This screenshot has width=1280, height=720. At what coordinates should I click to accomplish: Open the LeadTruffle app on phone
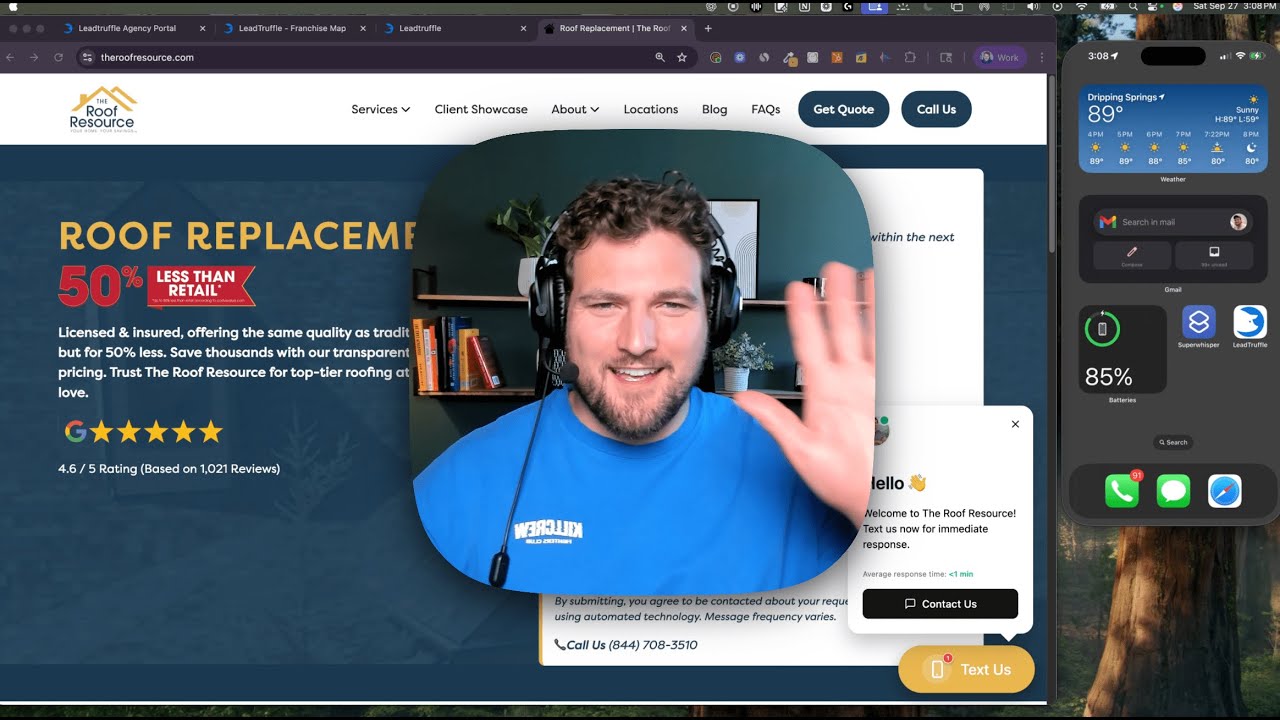1250,322
